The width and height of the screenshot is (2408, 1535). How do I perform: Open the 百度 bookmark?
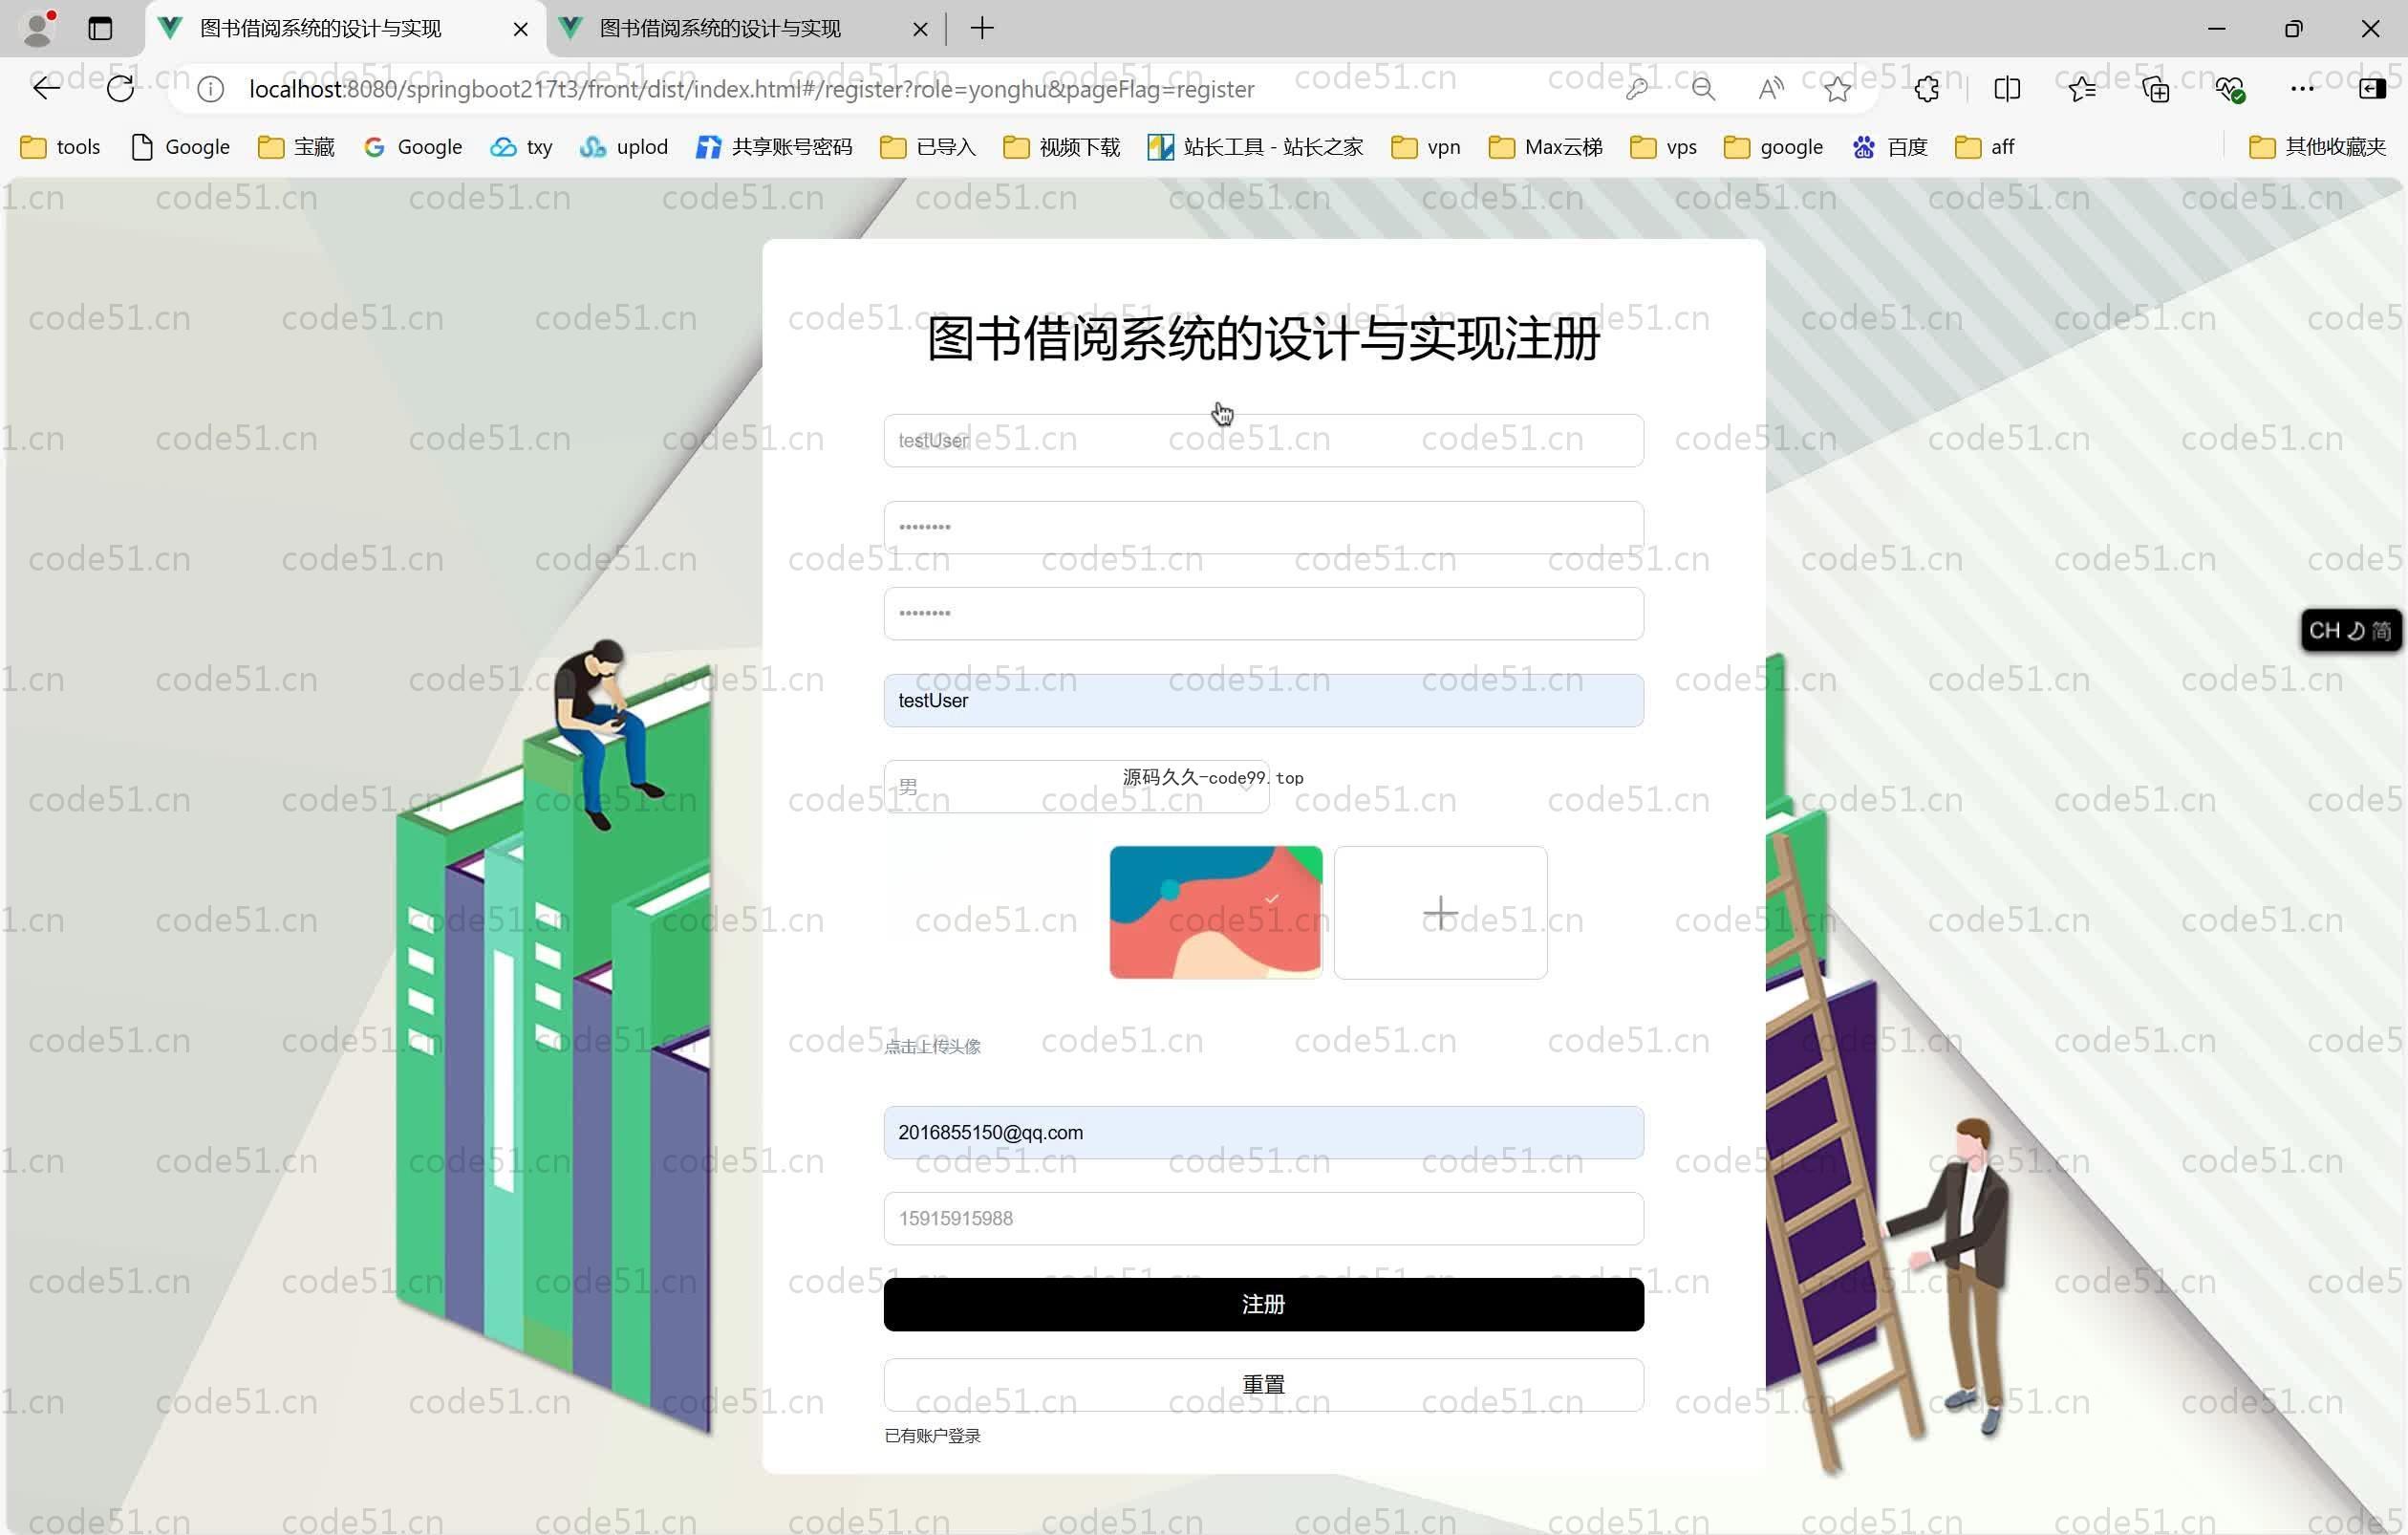1890,147
